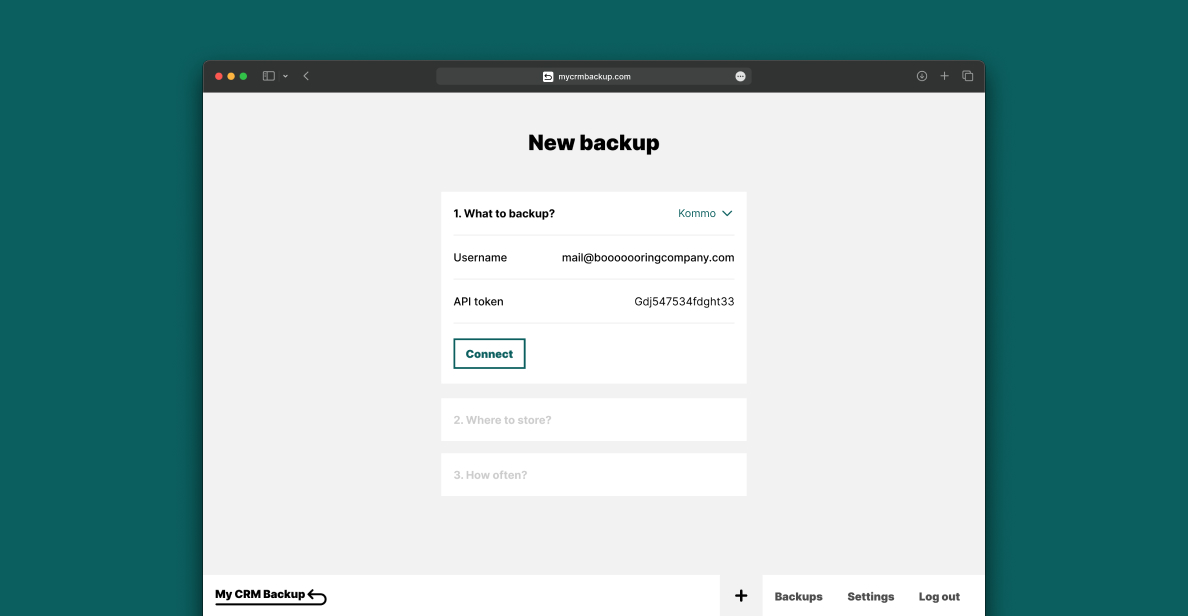
Task: Open the address bar more options icon
Action: [740, 76]
